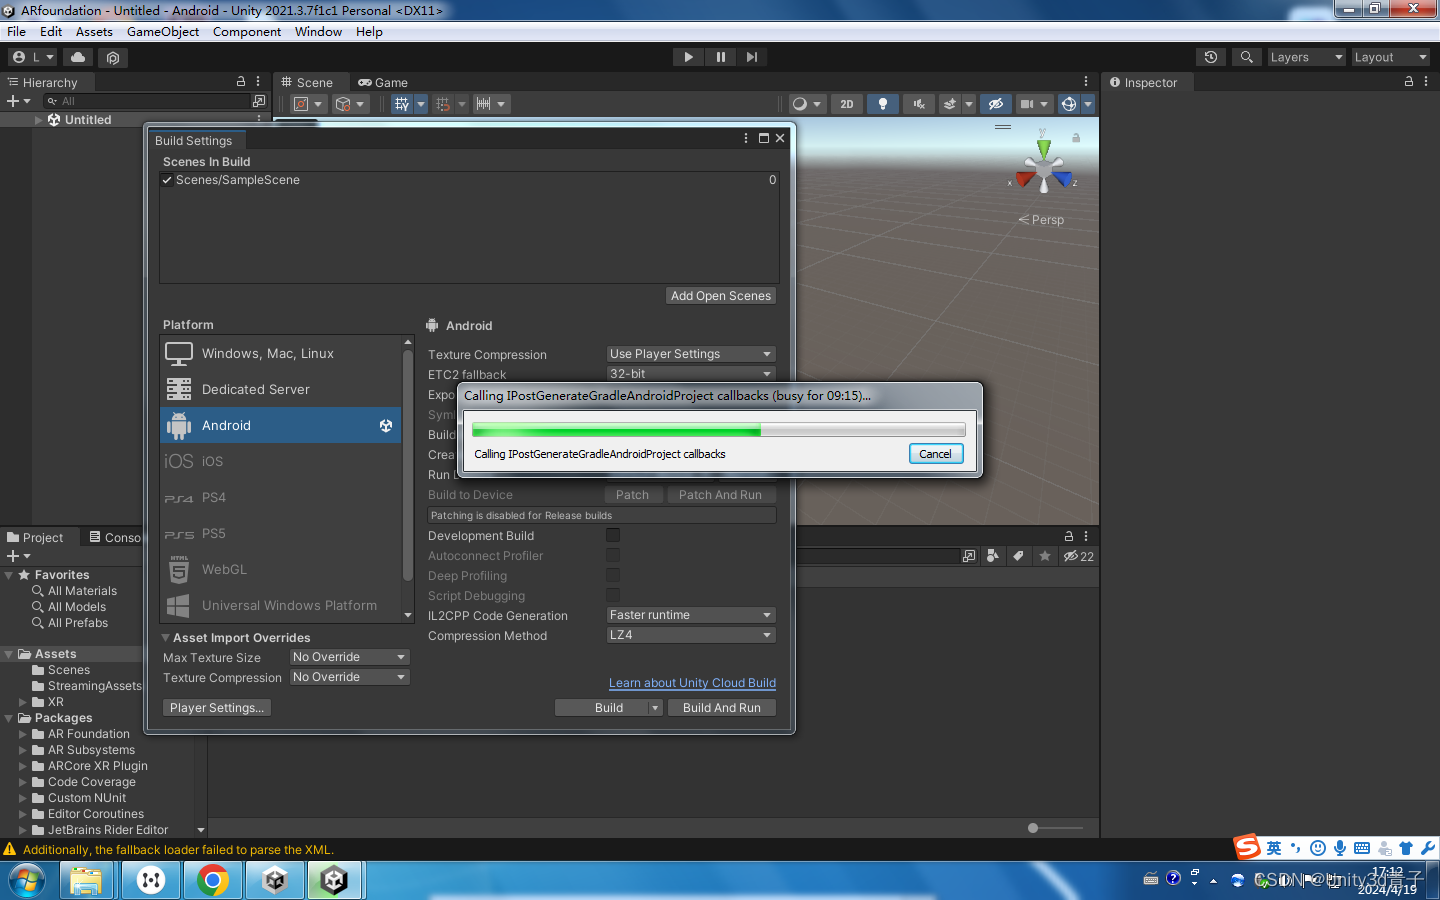Select the WebGL platform
The width and height of the screenshot is (1440, 900).
coord(280,569)
